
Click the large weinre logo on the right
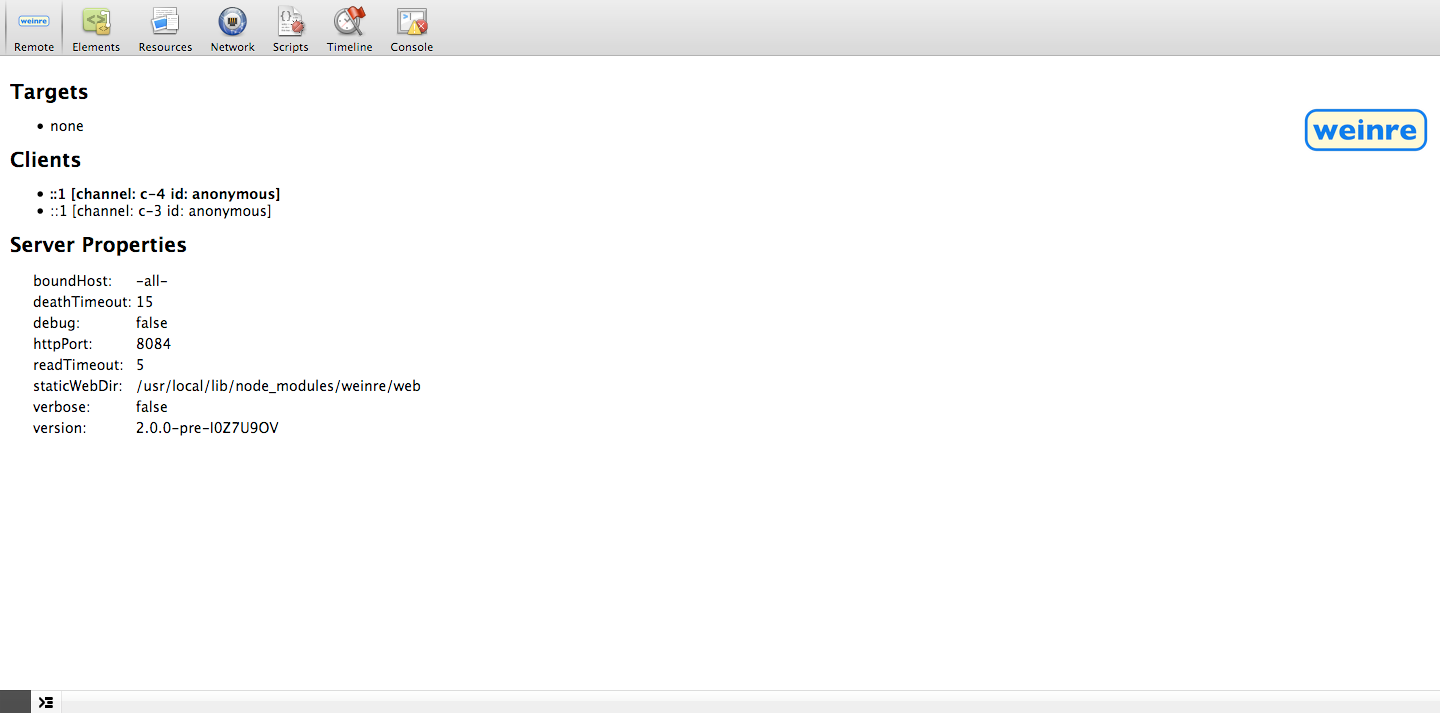point(1365,130)
